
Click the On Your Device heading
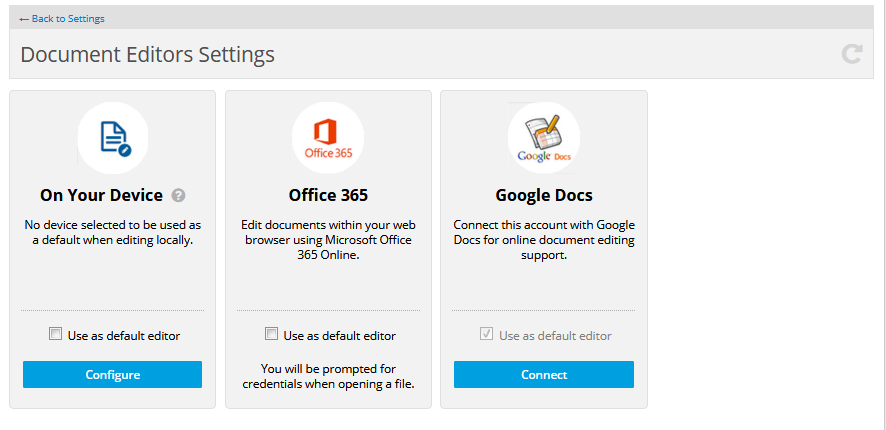click(x=101, y=195)
